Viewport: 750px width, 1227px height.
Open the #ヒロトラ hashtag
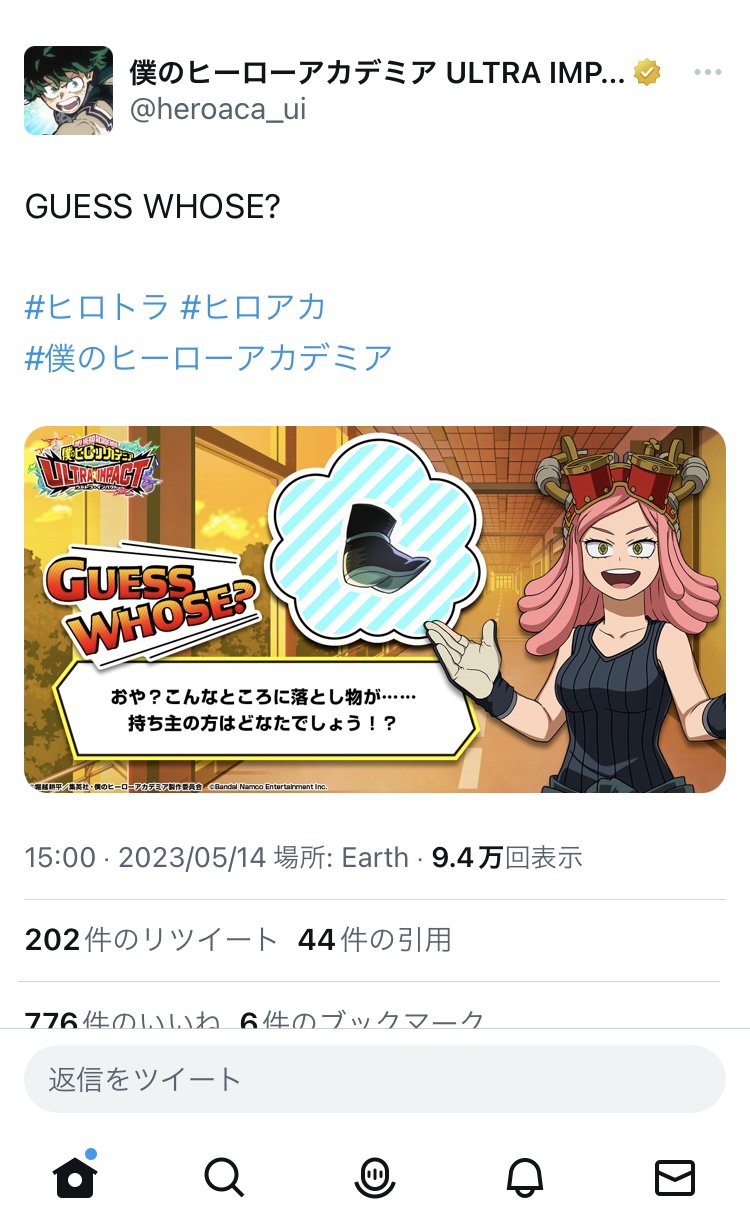click(97, 306)
